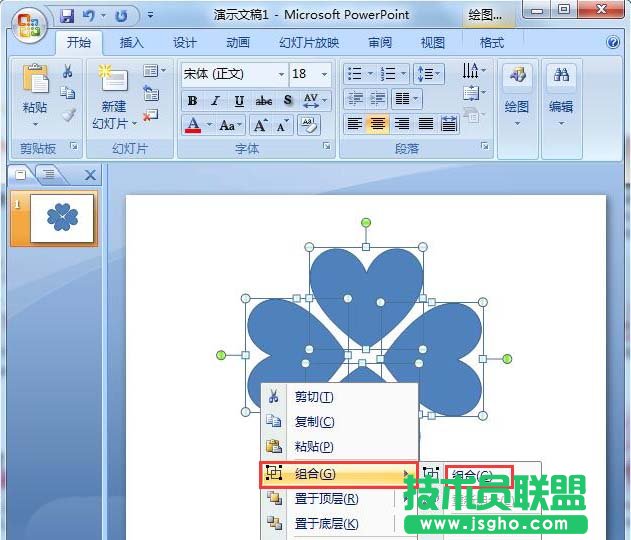Open the 编辑 editing group
The height and width of the screenshot is (540, 631).
coord(561,95)
